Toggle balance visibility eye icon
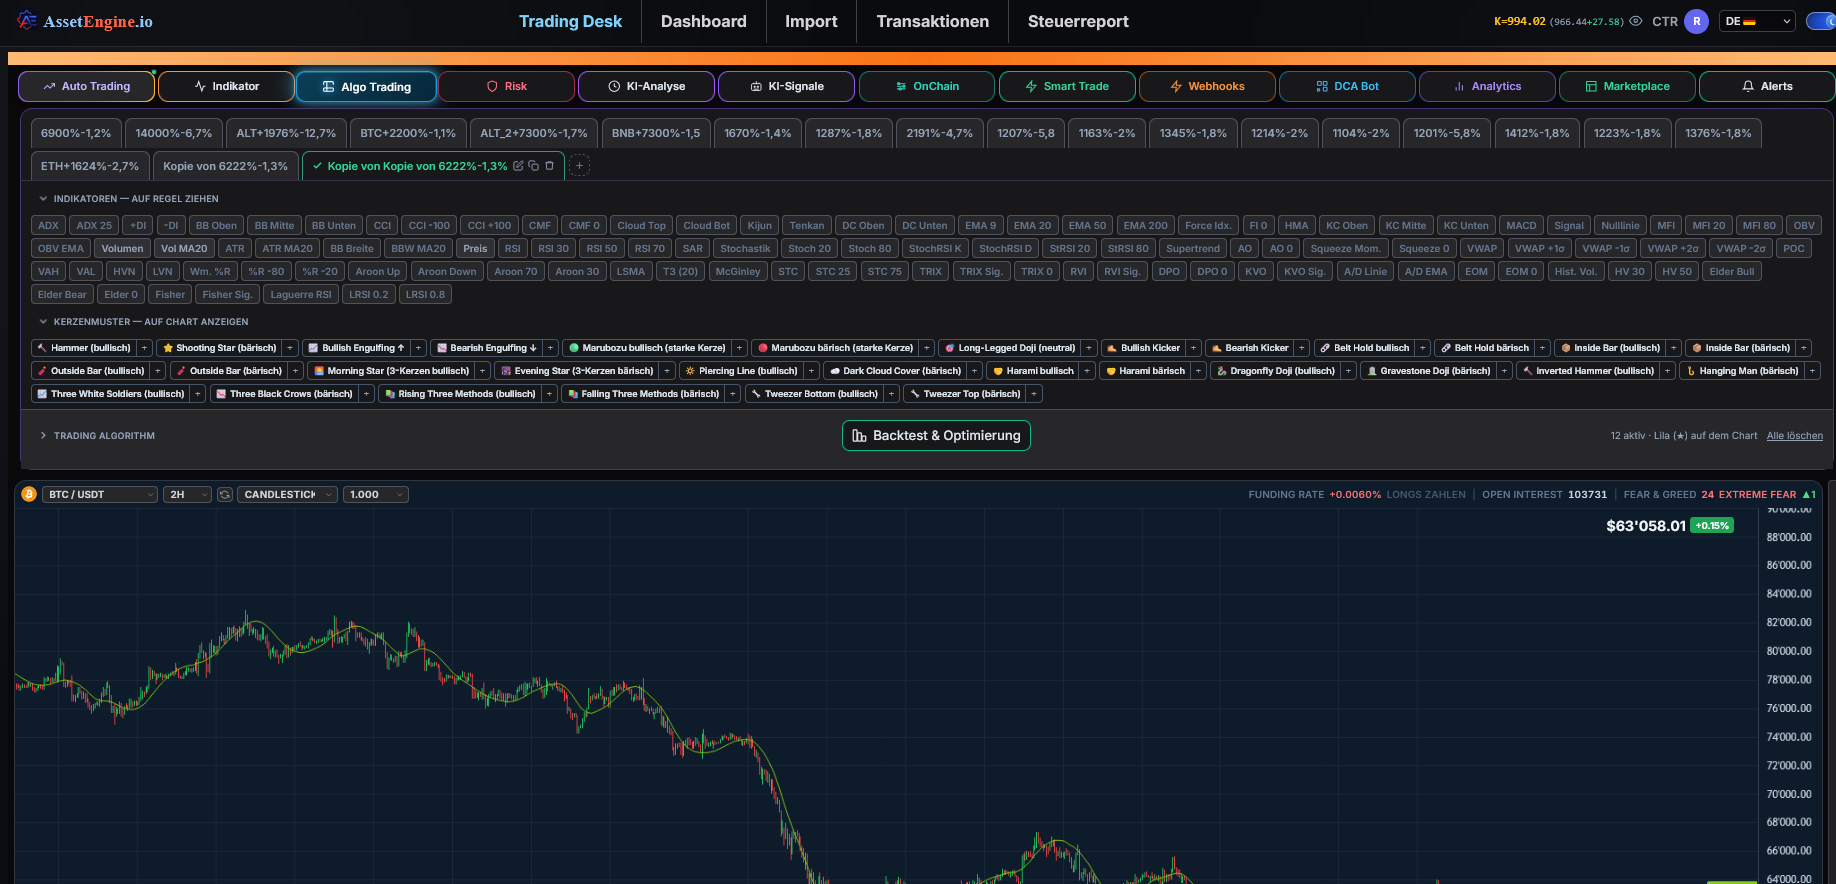Image resolution: width=1836 pixels, height=884 pixels. 1636,21
